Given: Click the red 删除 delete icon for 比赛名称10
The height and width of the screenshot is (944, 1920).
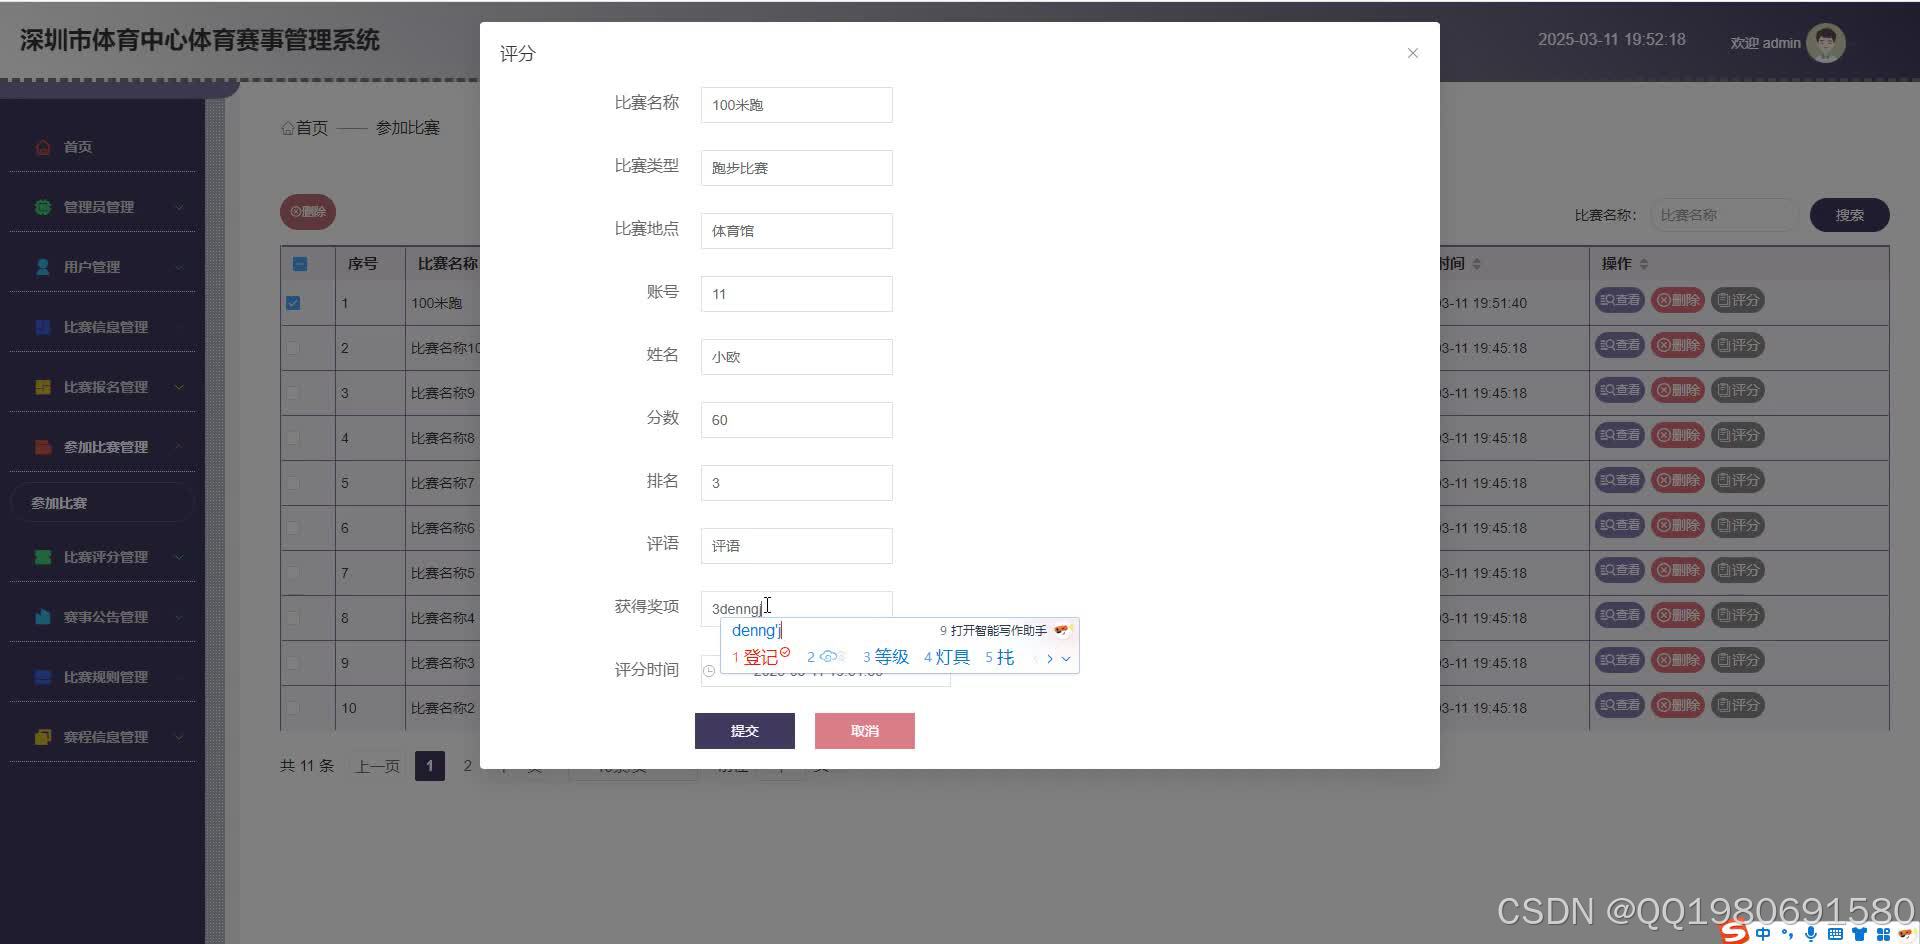Looking at the screenshot, I should click(1677, 344).
